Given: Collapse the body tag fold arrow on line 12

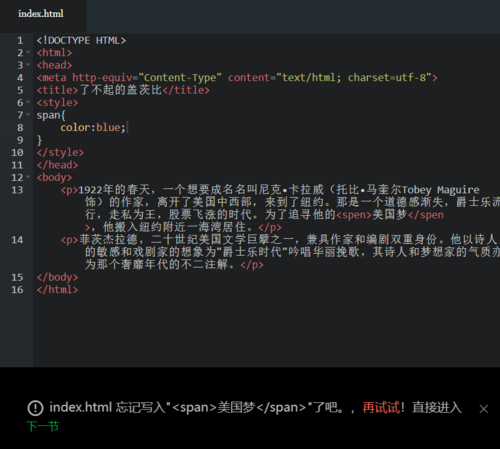Looking at the screenshot, I should pyautogui.click(x=28, y=177).
